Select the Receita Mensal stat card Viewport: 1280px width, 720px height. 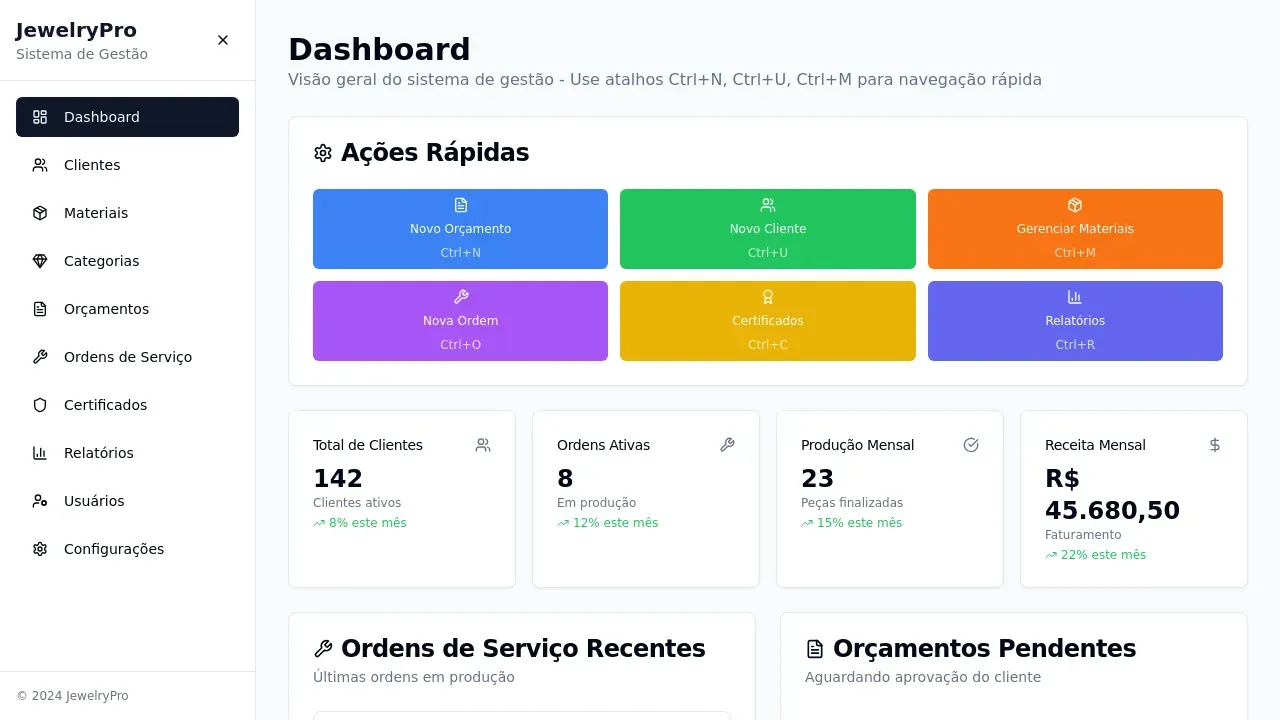tap(1133, 499)
